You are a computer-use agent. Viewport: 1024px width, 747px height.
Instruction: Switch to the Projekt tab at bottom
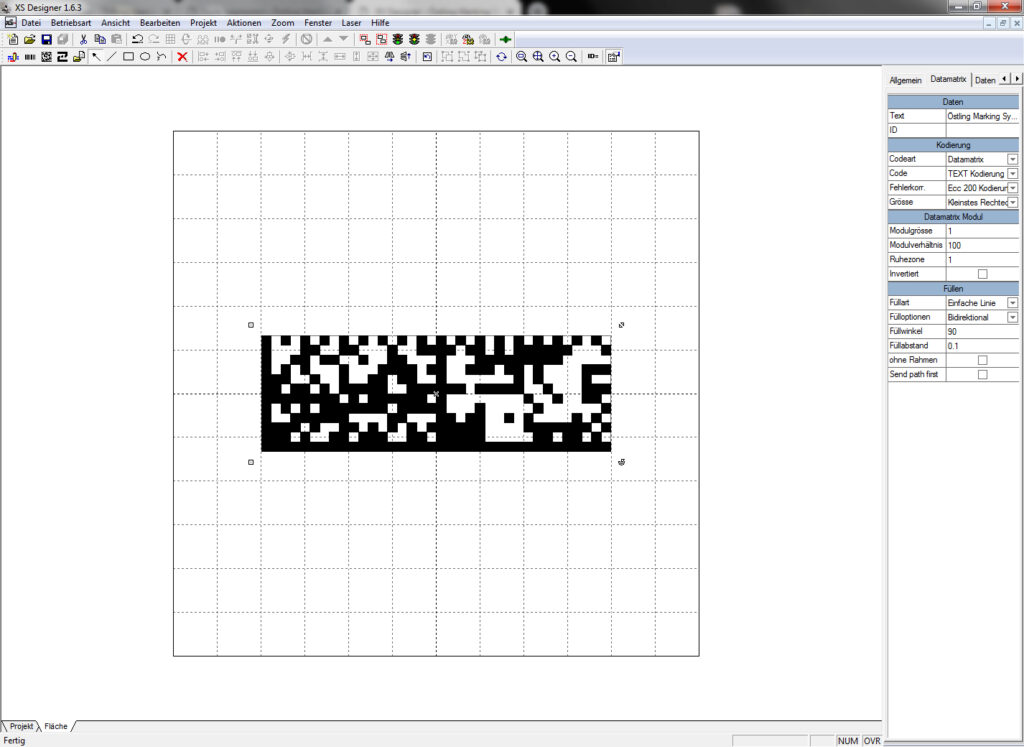(x=21, y=726)
